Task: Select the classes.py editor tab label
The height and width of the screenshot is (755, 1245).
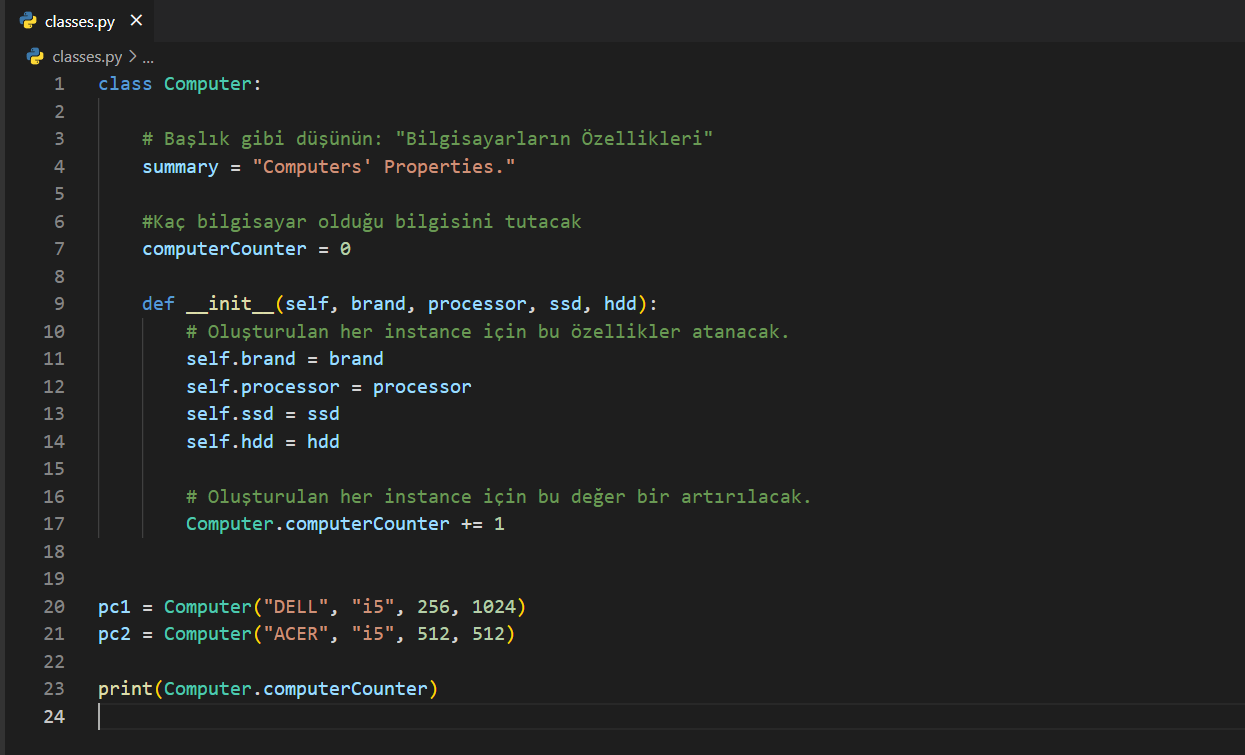Action: click(79, 21)
